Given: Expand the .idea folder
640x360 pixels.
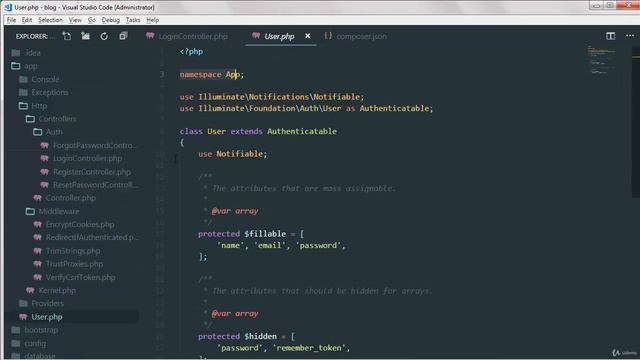Looking at the screenshot, I should pyautogui.click(x=26, y=53).
